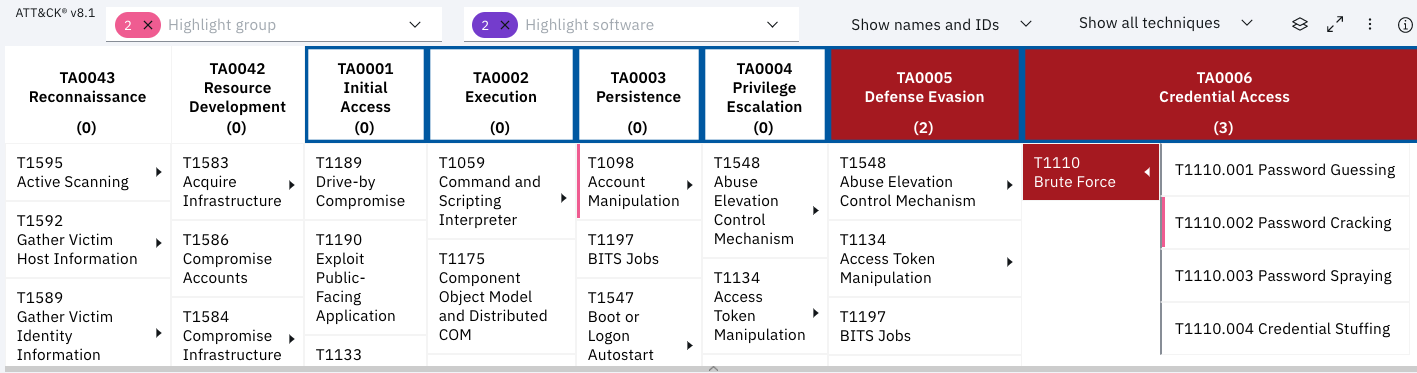Select the TA0043 Reconnaissance tactic header
The image size is (1417, 373).
(87, 95)
